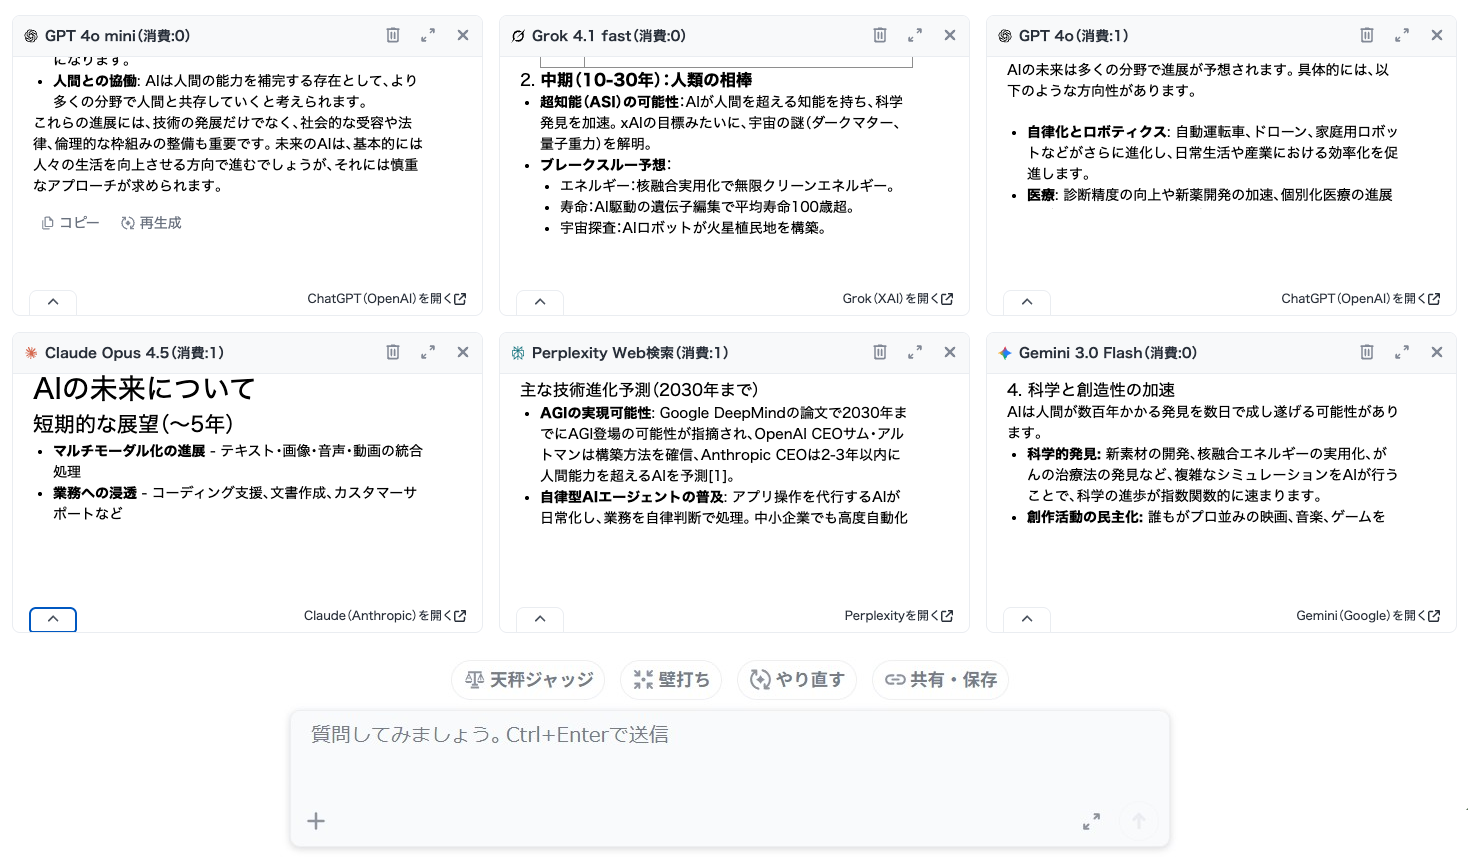Click the plus attachment icon in input box
This screenshot has width=1468, height=867.
coord(316,821)
